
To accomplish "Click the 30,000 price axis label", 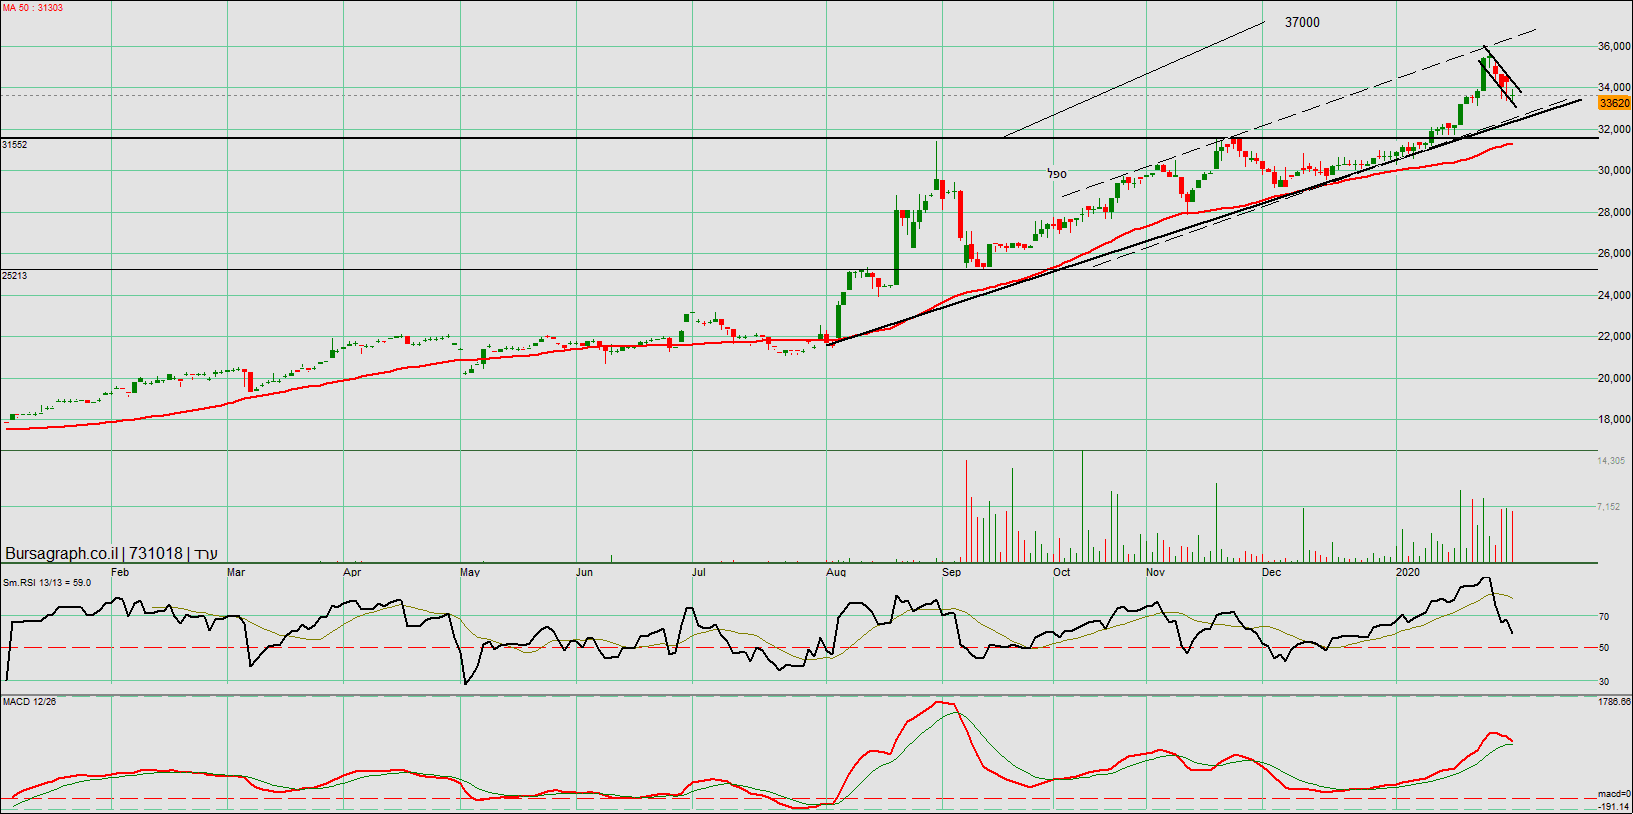I will (1614, 170).
